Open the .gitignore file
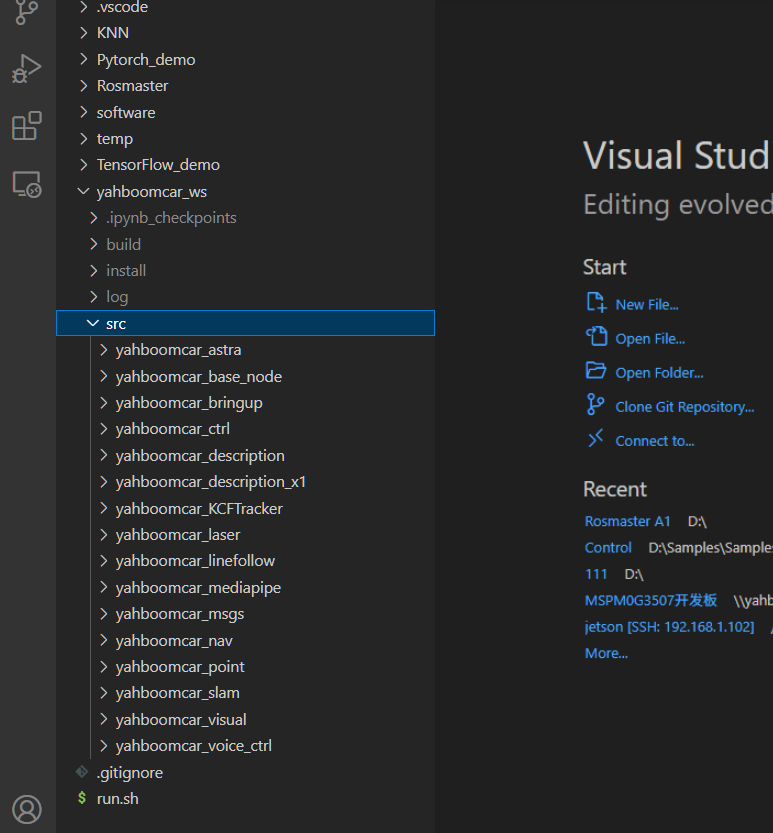This screenshot has width=773, height=833. coord(130,772)
